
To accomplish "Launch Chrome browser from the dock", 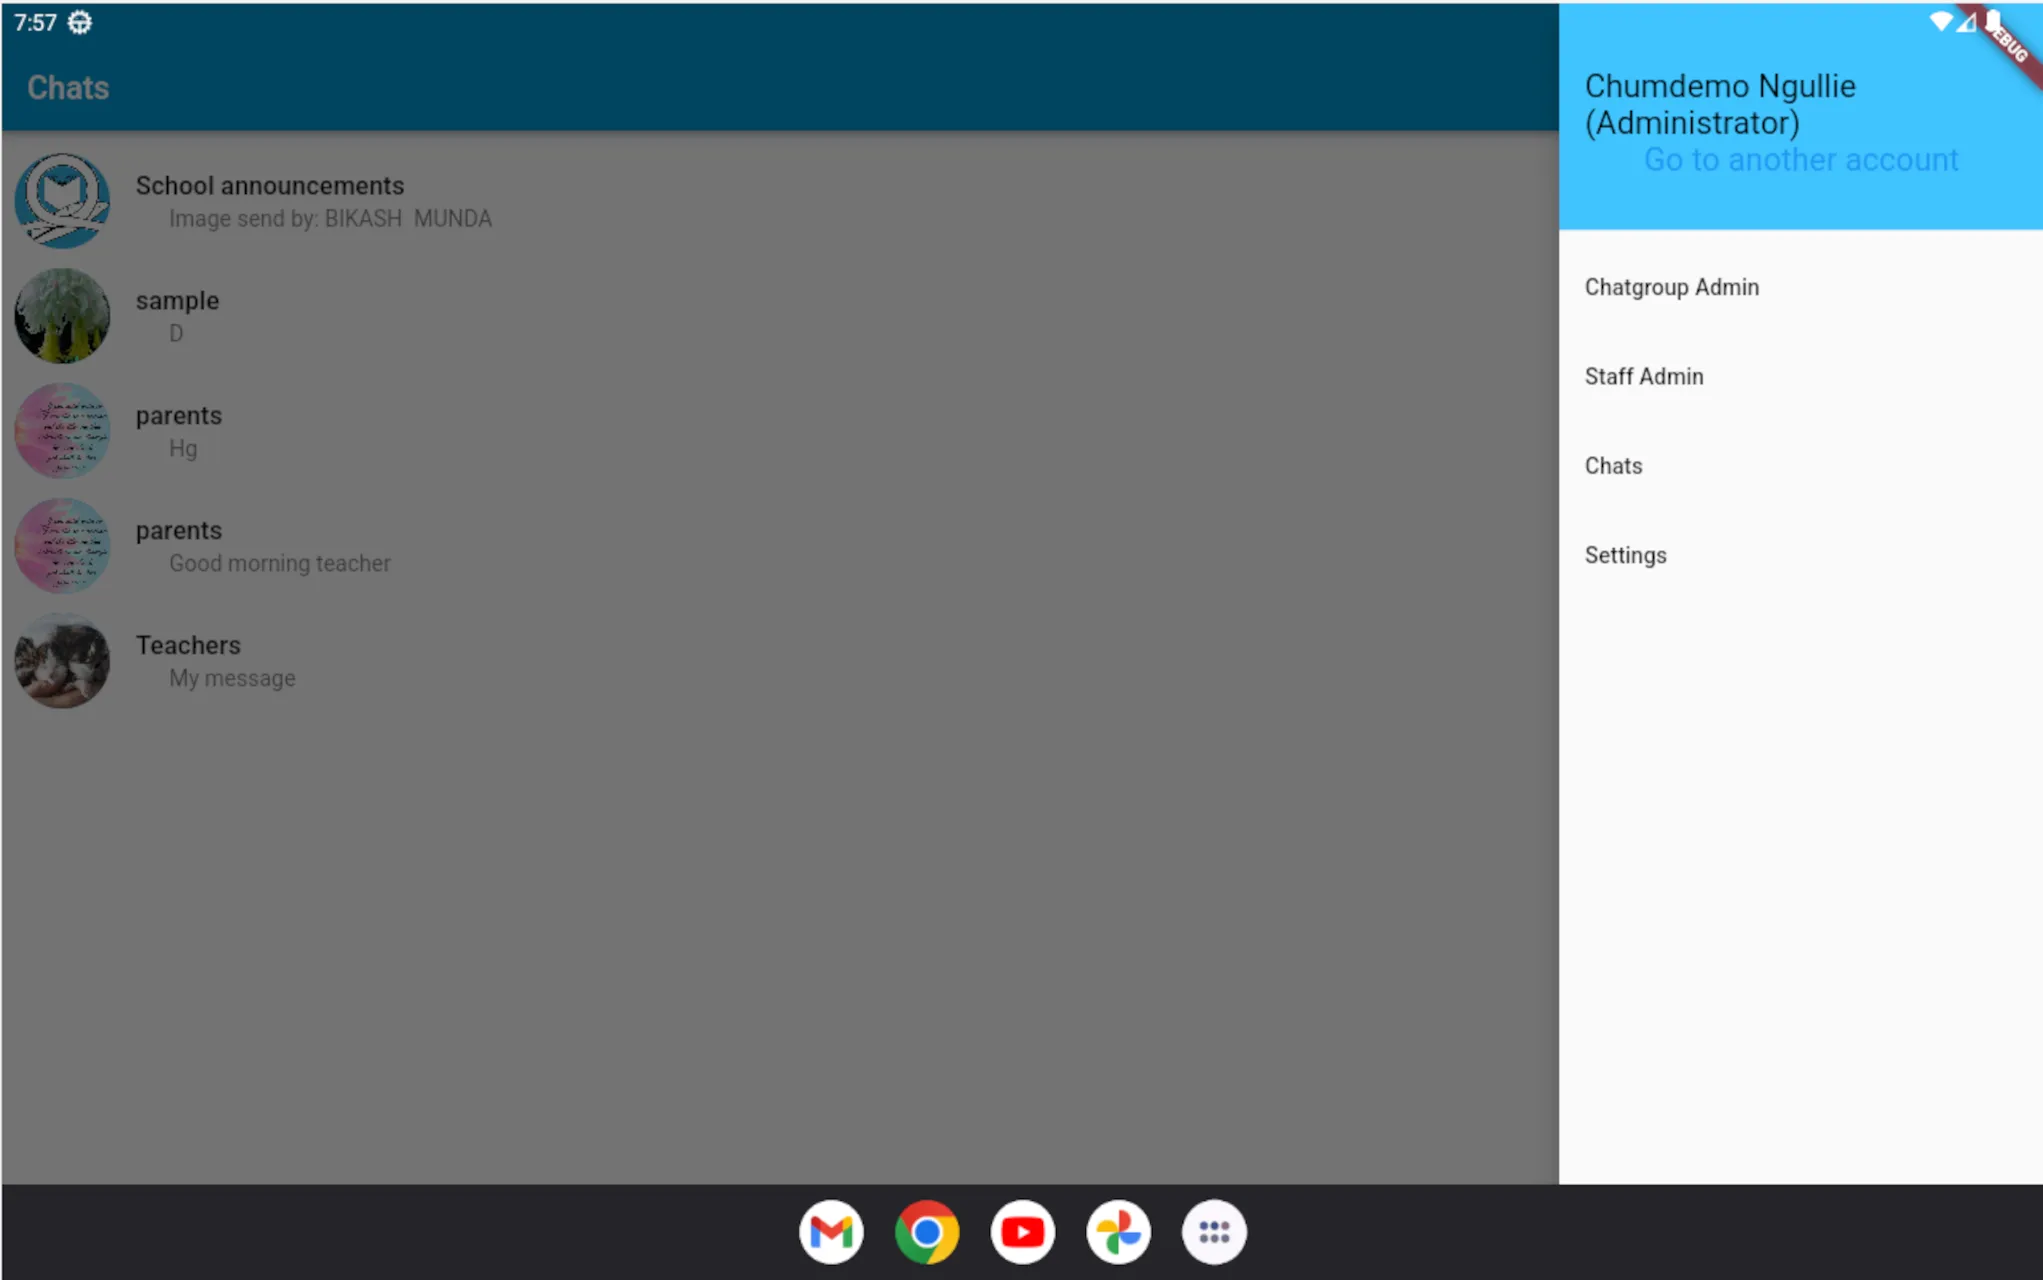I will pyautogui.click(x=927, y=1232).
